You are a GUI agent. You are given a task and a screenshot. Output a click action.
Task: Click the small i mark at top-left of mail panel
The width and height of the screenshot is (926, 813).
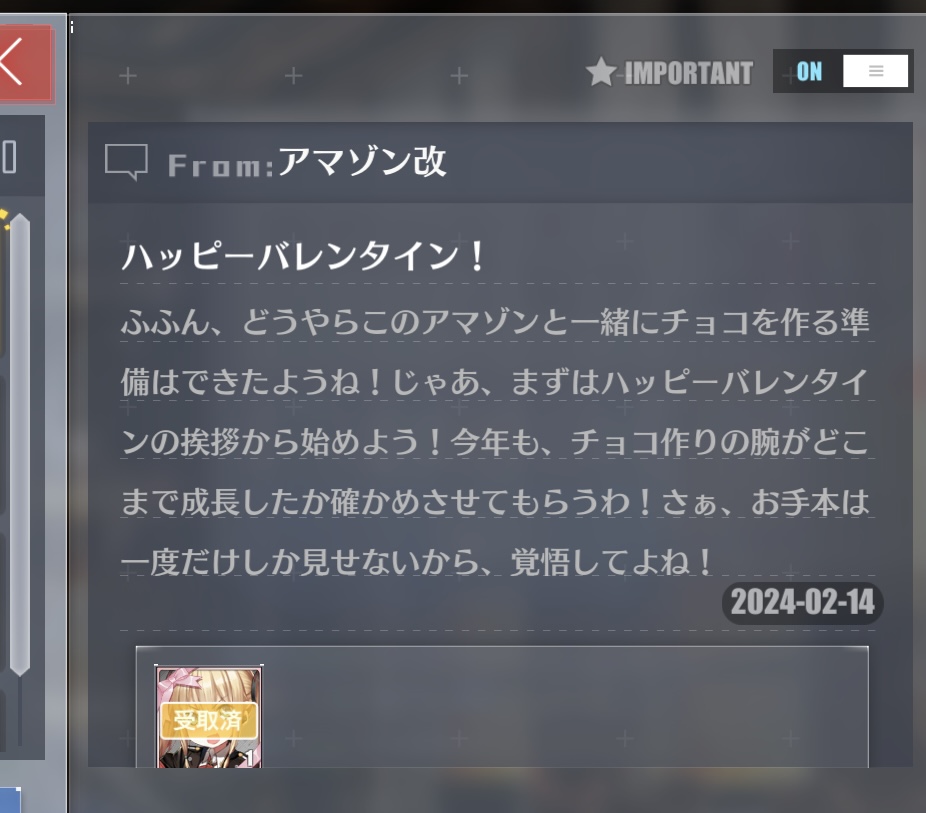pos(71,27)
